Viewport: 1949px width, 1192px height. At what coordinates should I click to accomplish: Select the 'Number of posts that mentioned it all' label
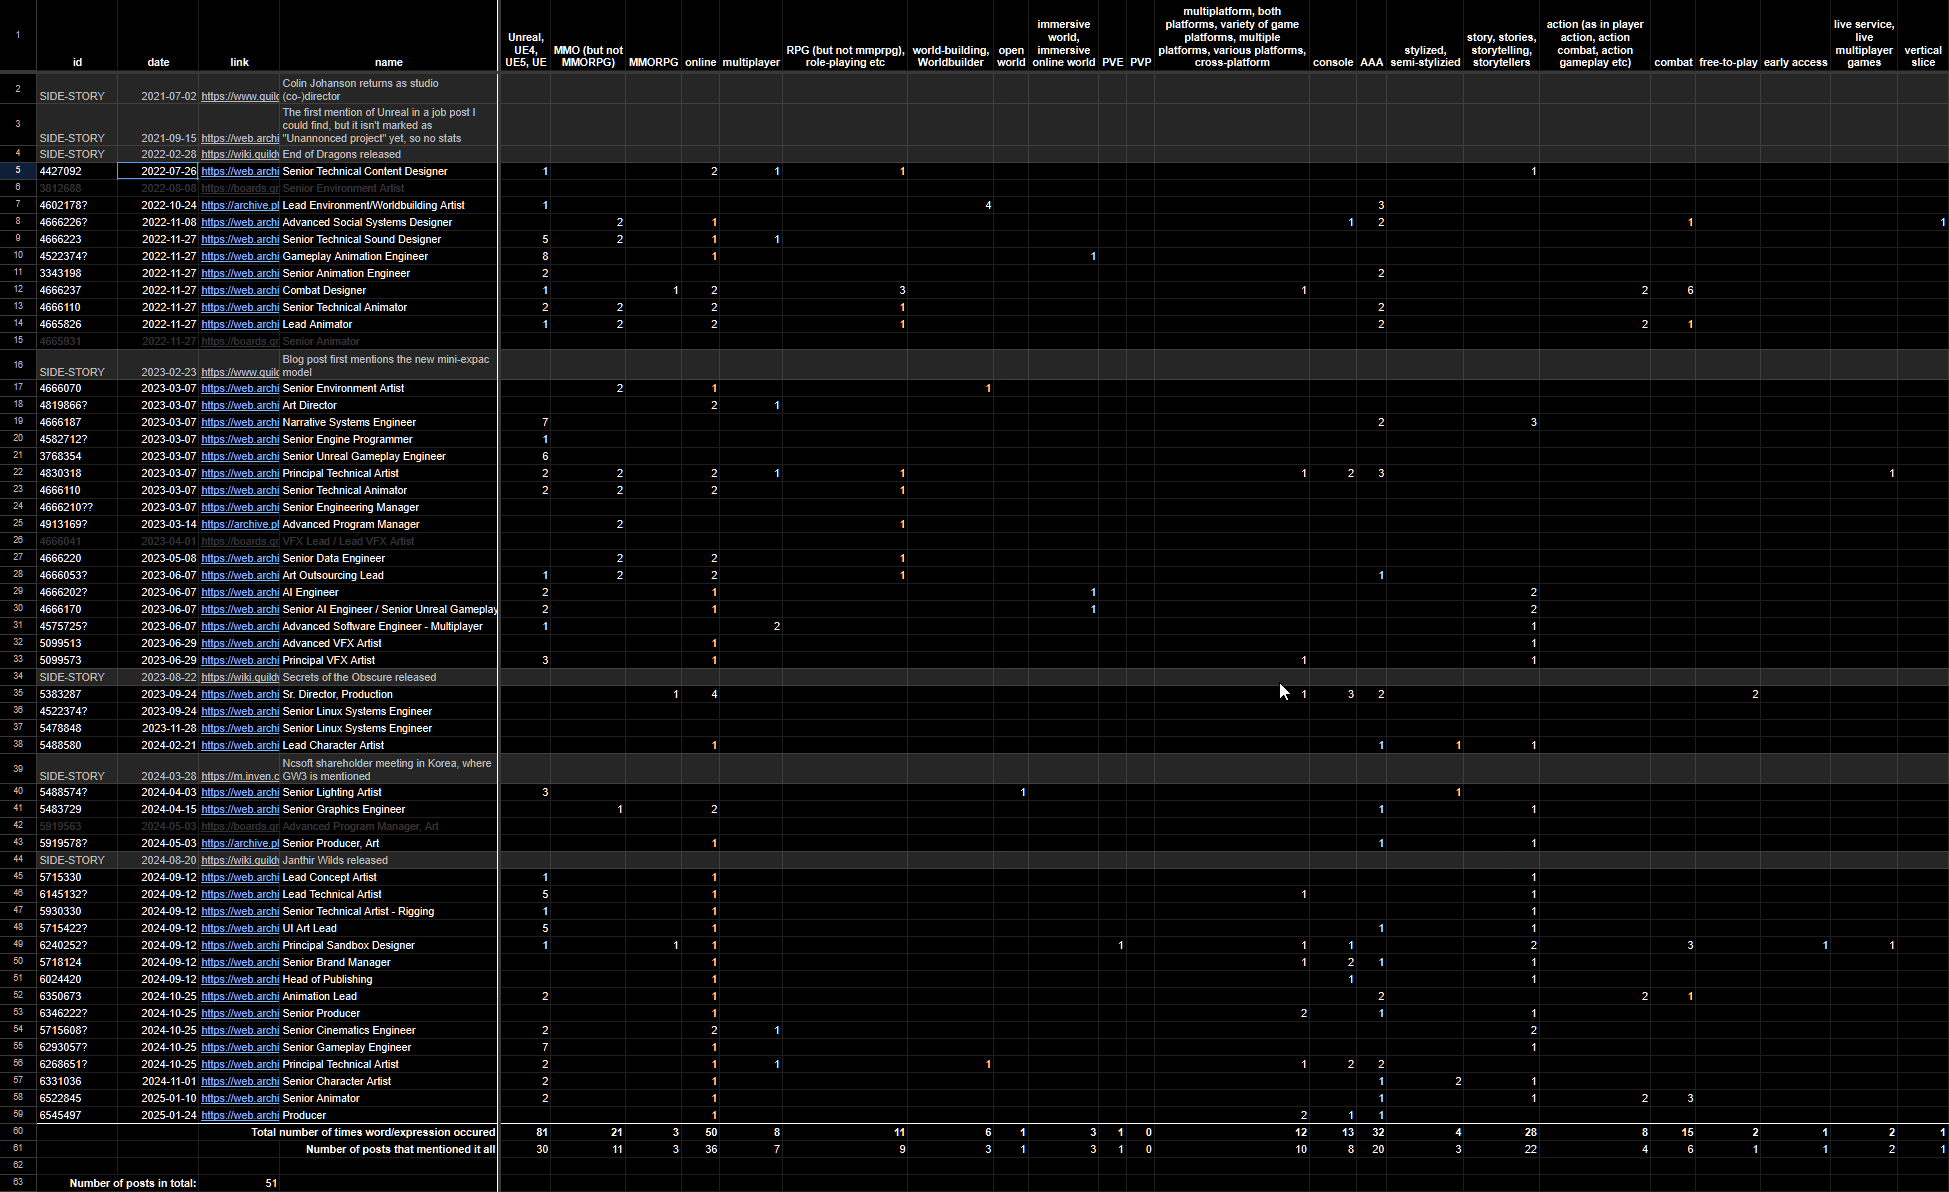coord(400,1149)
